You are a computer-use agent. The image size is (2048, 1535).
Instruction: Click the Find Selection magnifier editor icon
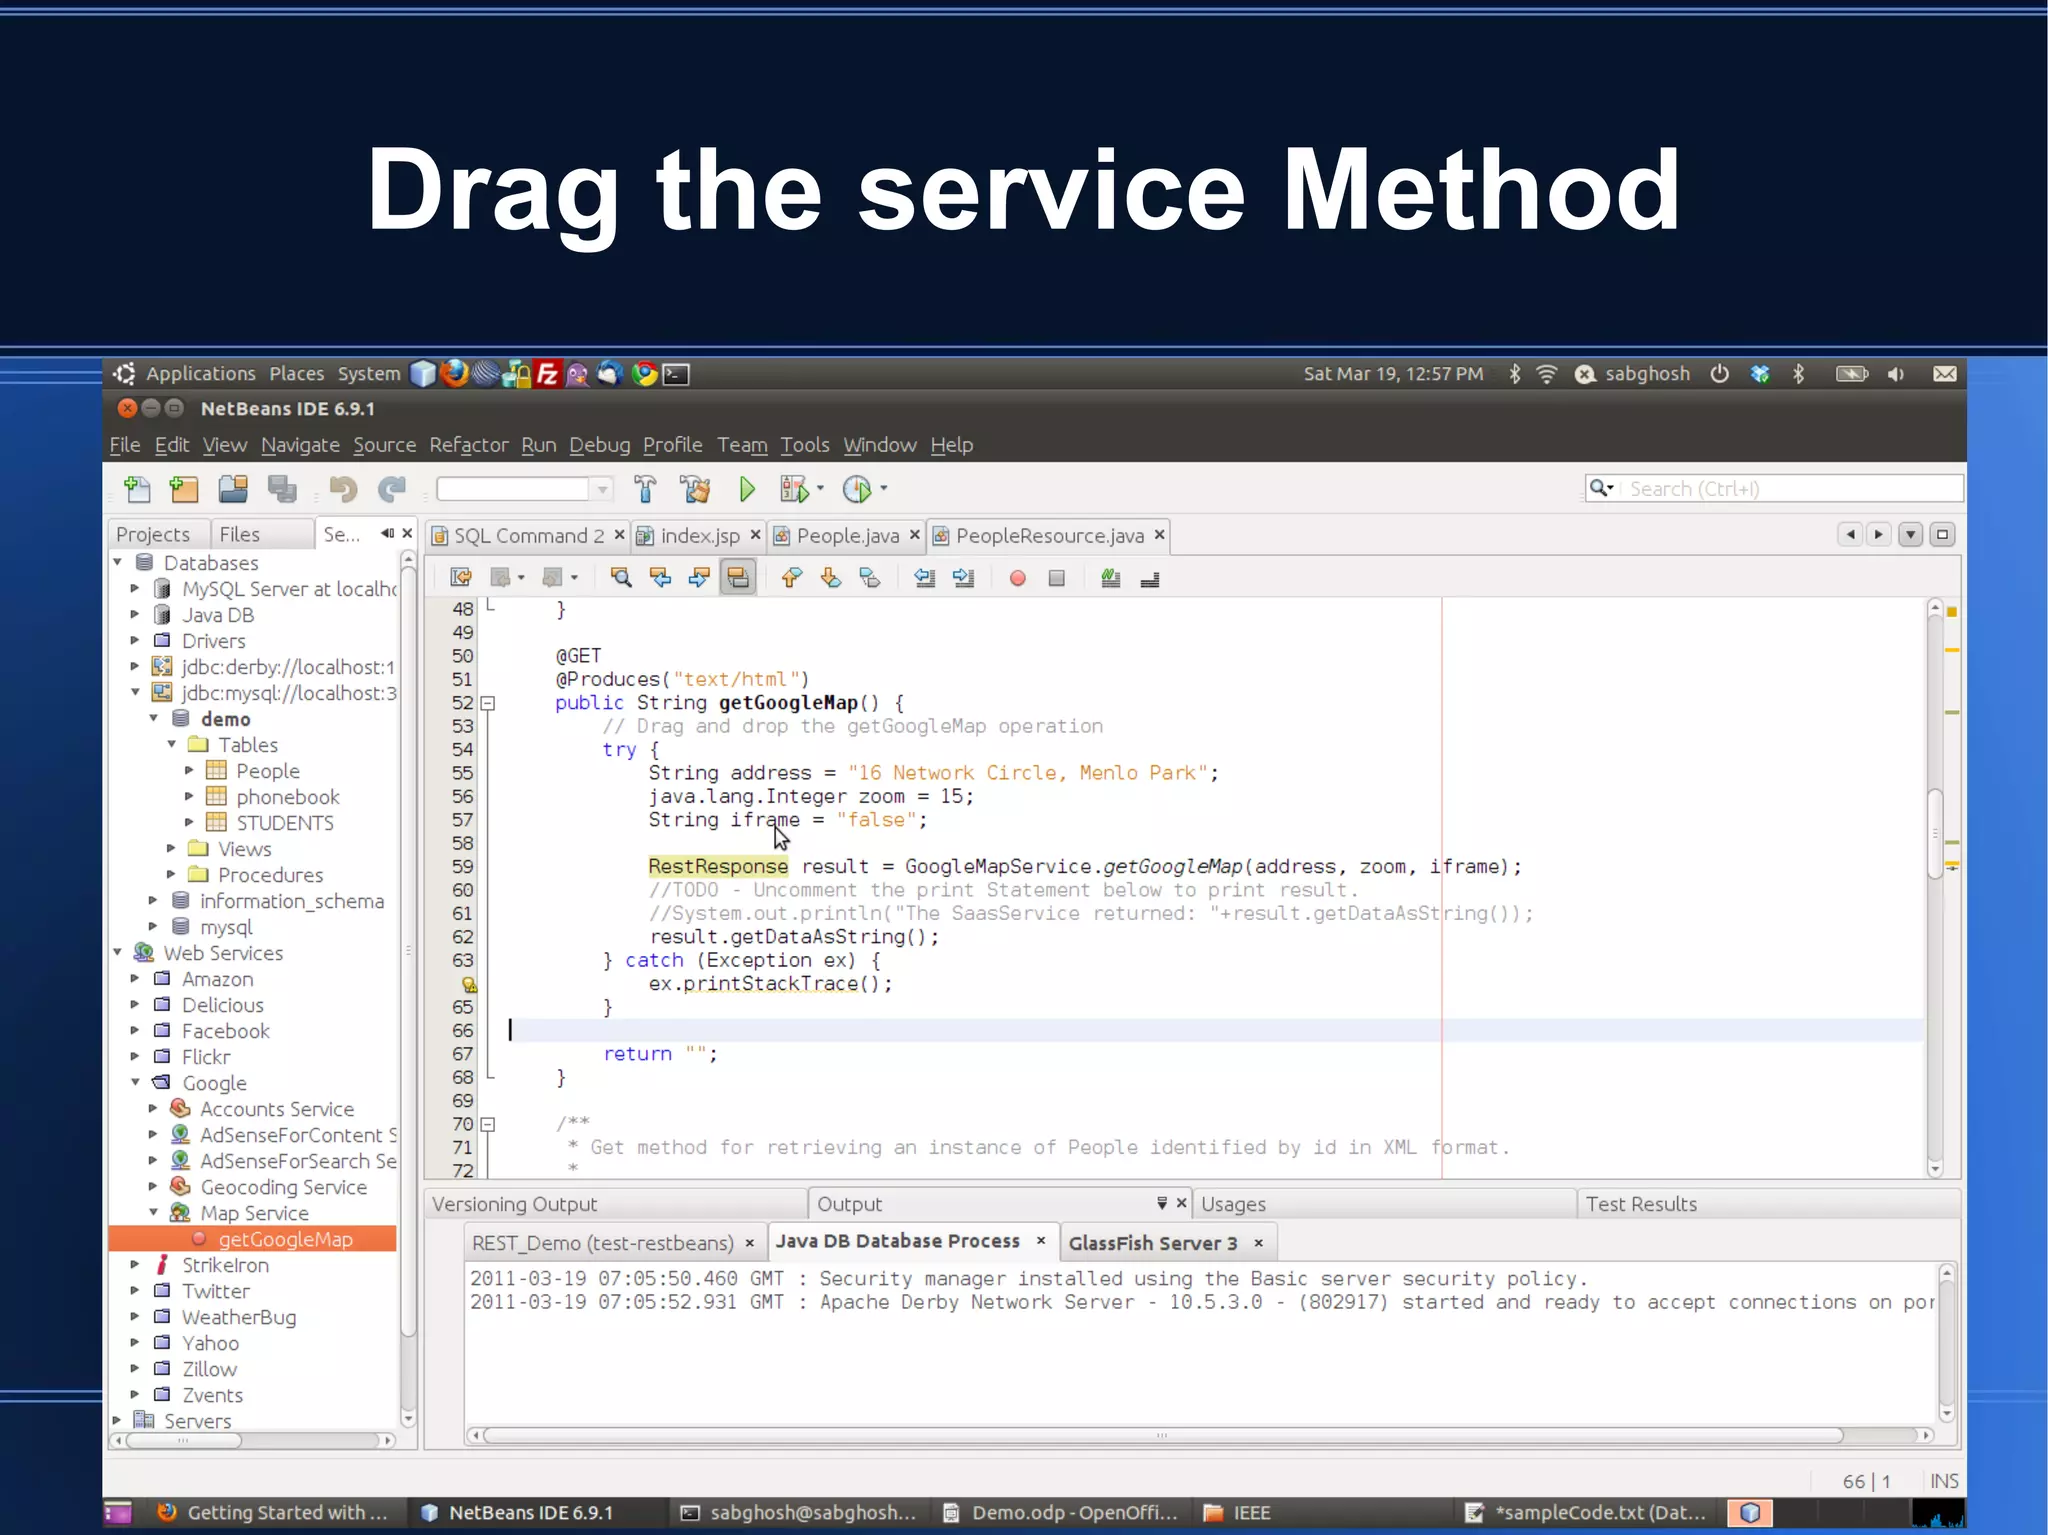[x=620, y=578]
